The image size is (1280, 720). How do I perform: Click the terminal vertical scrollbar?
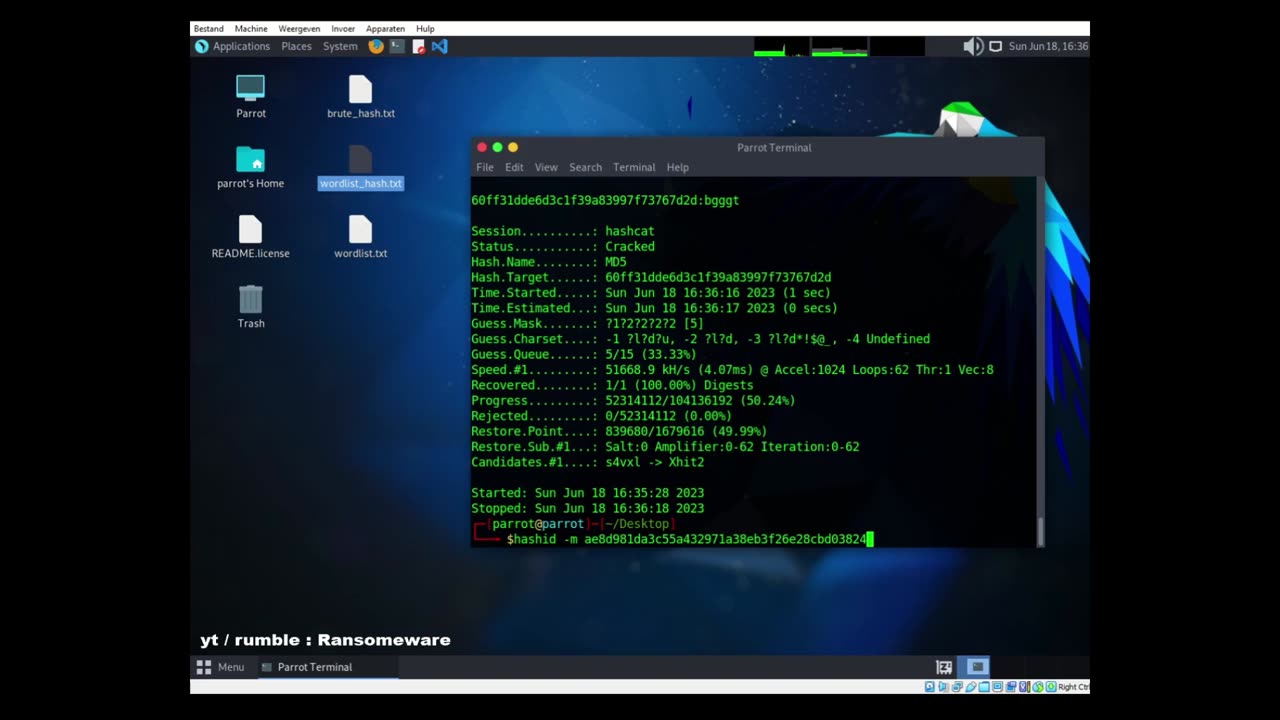1040,362
